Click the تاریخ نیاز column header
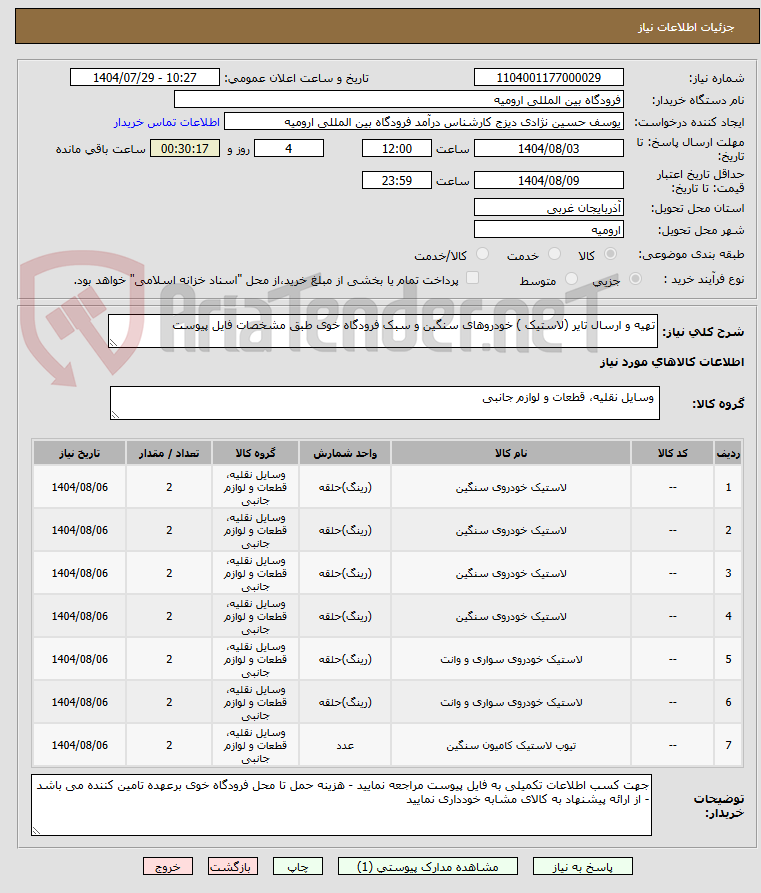761x893 pixels. [x=80, y=453]
